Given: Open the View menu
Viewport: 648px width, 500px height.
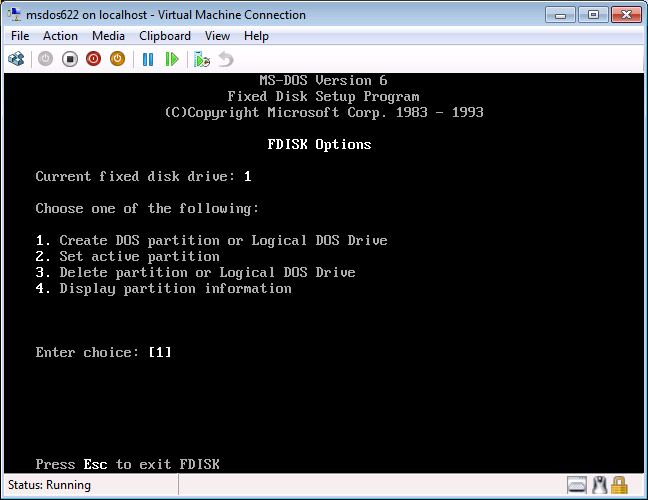Looking at the screenshot, I should click(x=217, y=36).
